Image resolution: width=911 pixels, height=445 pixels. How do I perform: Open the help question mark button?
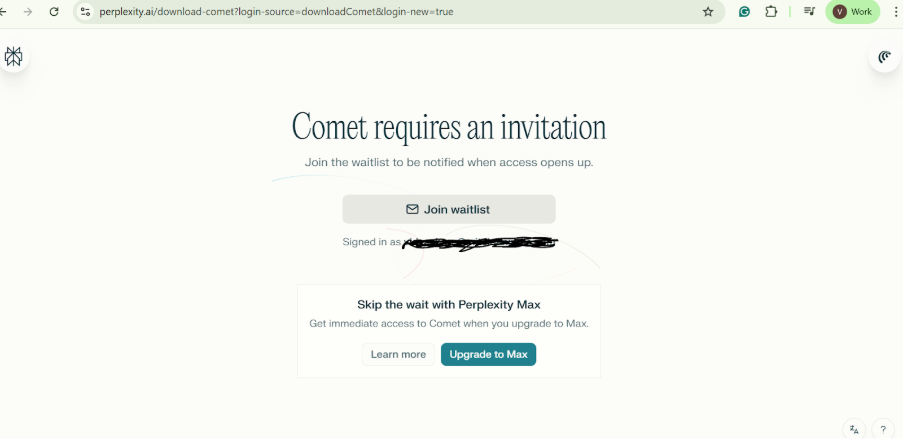tap(883, 430)
